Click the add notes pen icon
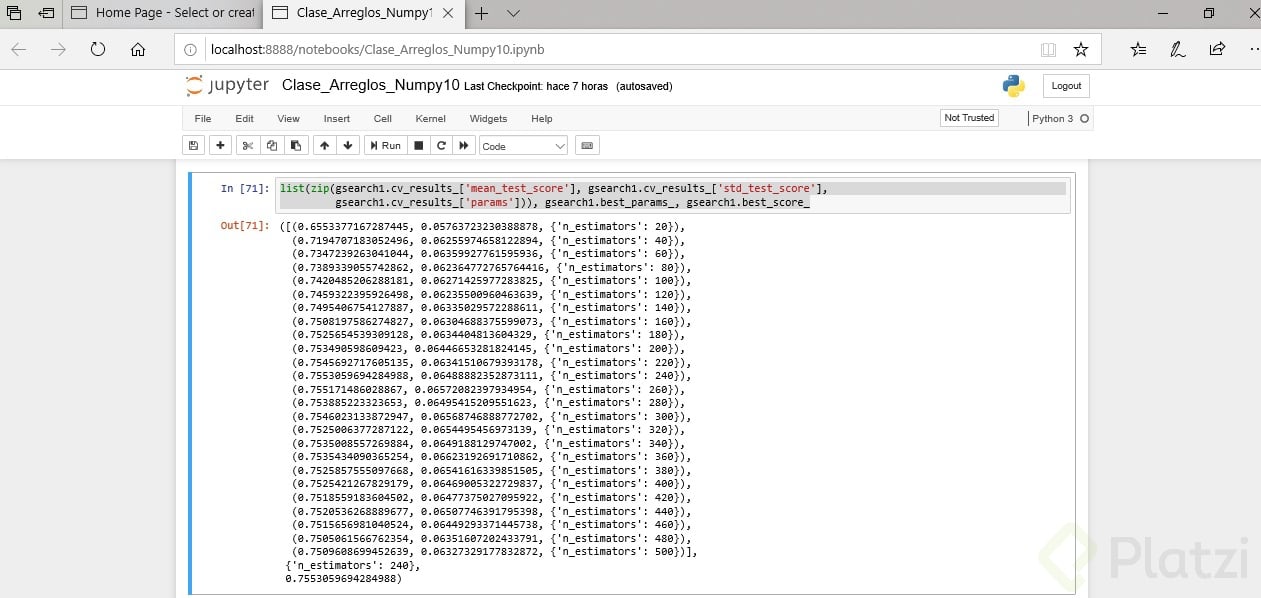1261x598 pixels. (x=1178, y=49)
